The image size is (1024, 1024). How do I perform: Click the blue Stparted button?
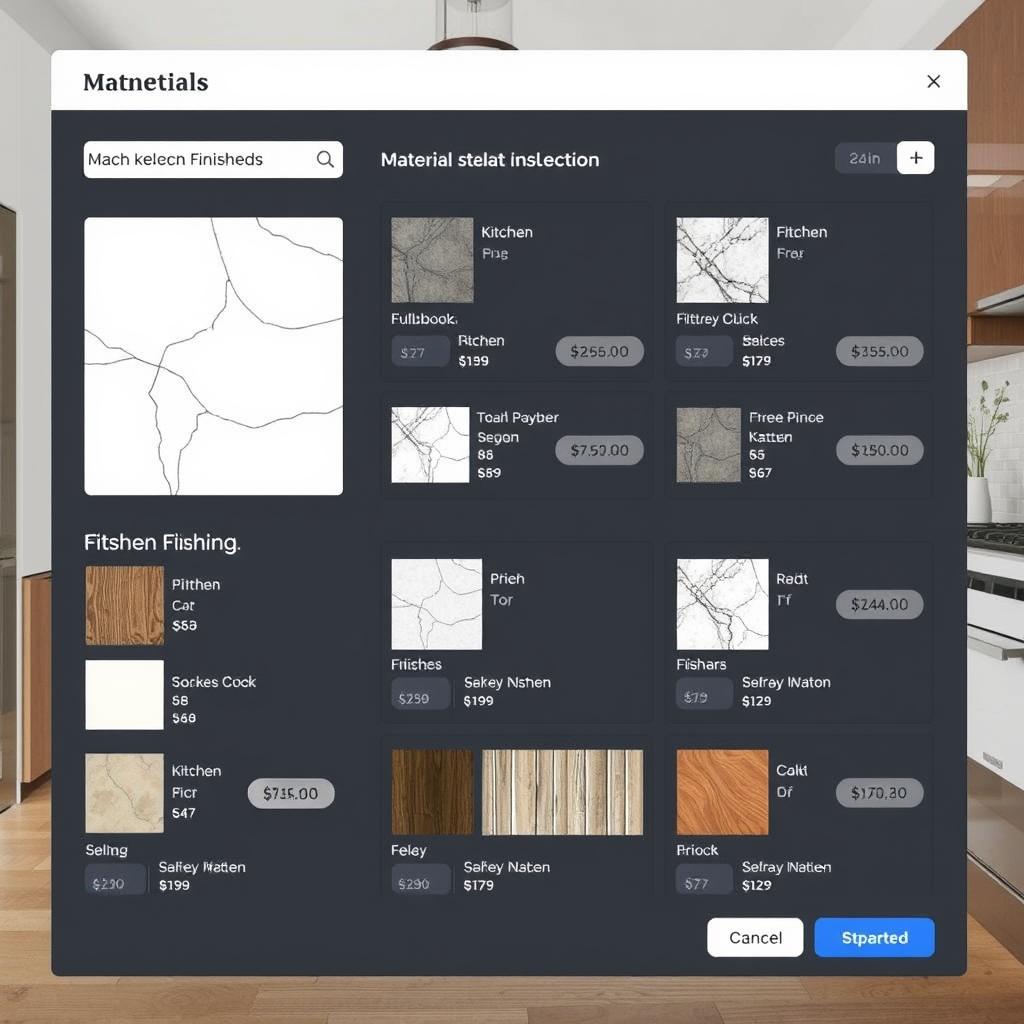click(x=874, y=937)
